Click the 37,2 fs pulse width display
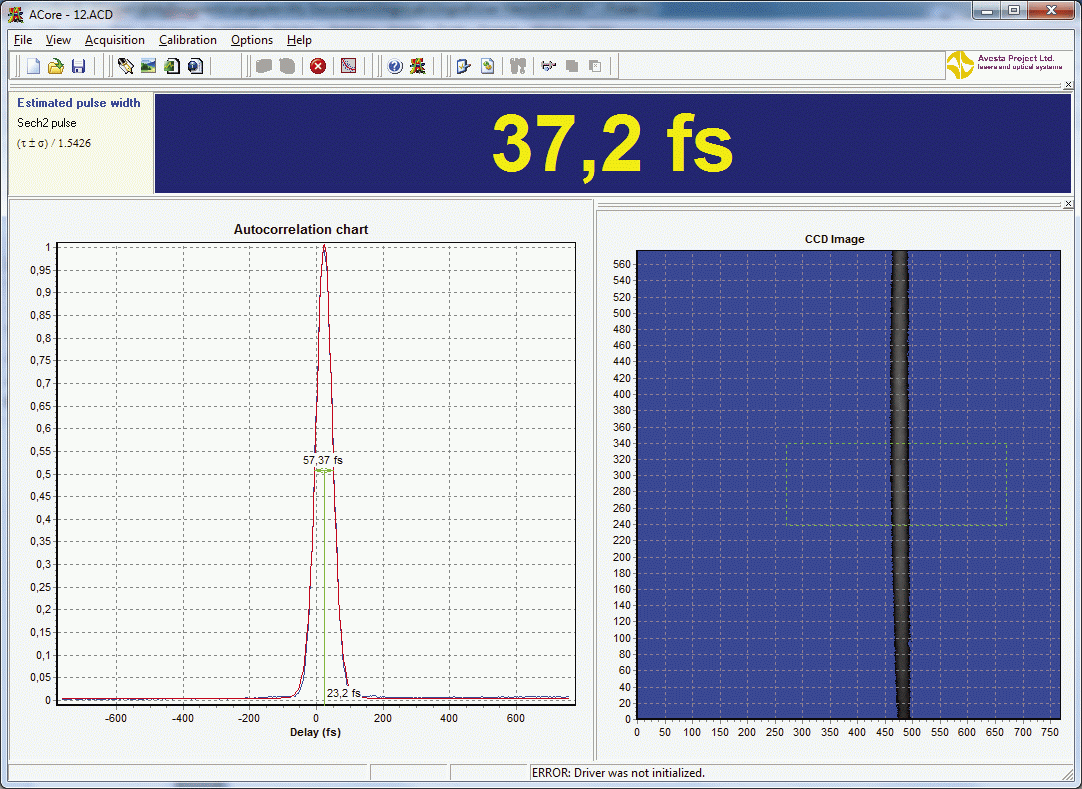 612,144
